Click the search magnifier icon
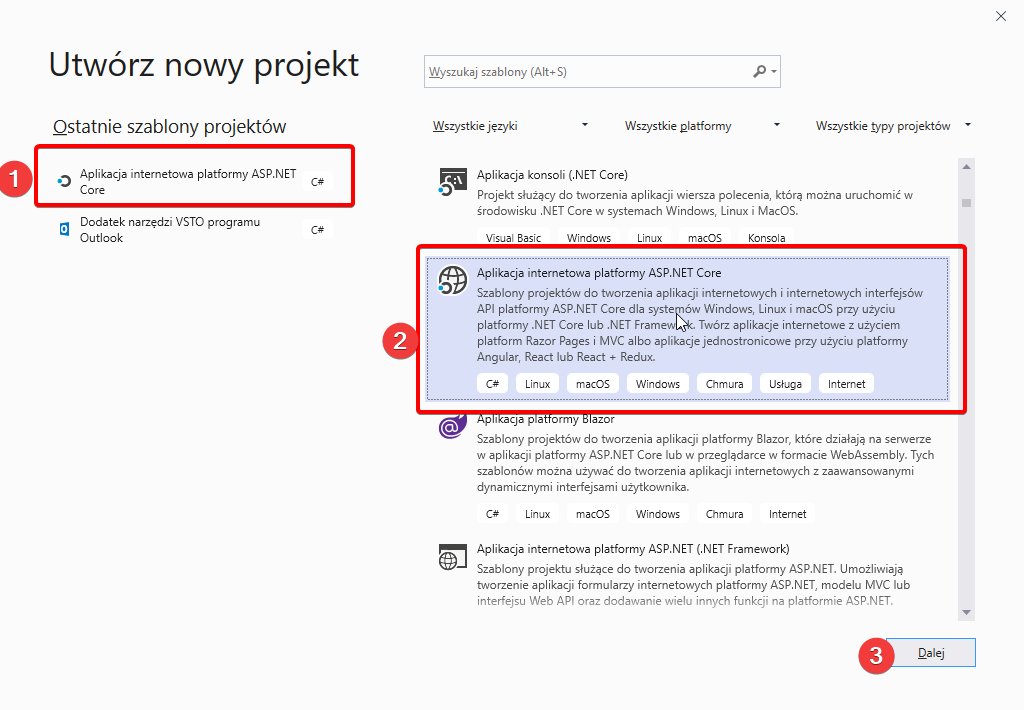This screenshot has width=1024, height=710. pos(760,72)
